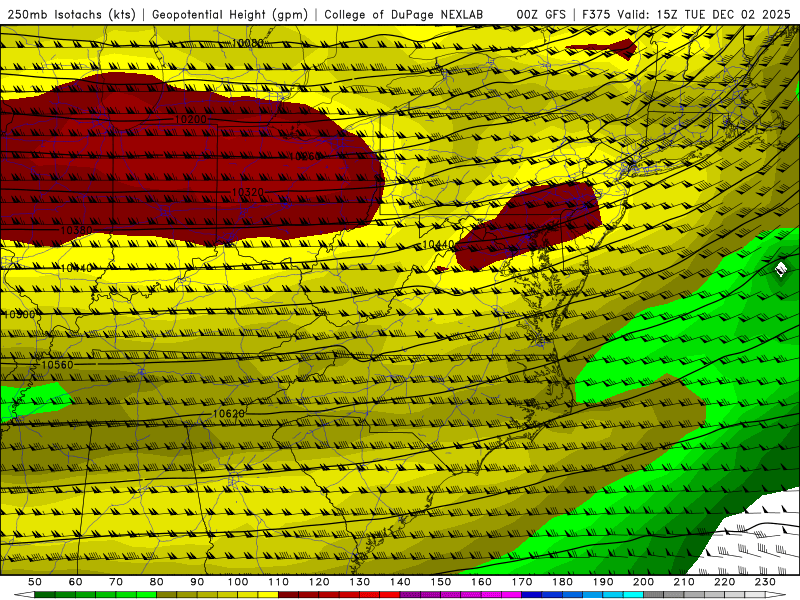The image size is (800, 600).
Task: Click the '250mb Isotachs (kts)' title text
Action: 71,14
